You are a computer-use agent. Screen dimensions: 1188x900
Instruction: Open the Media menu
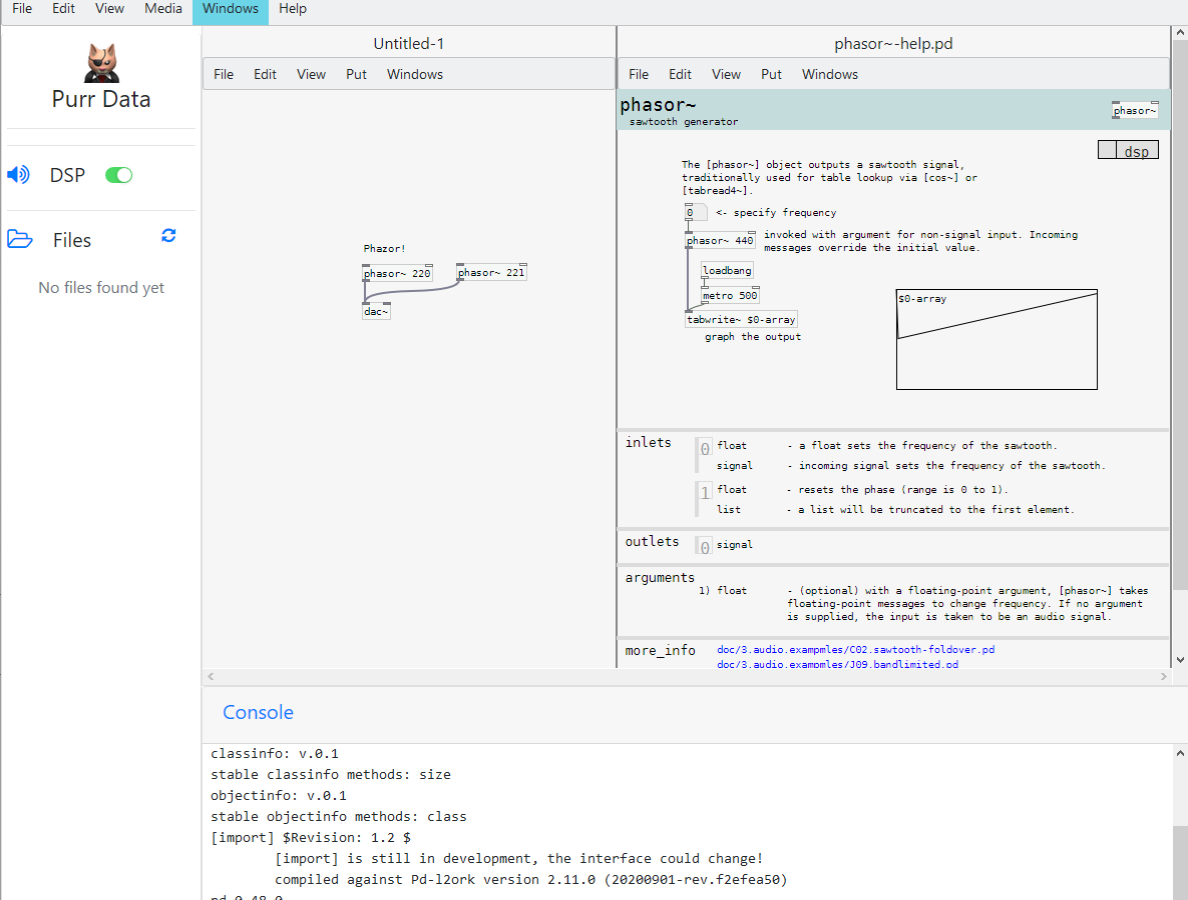tap(163, 8)
